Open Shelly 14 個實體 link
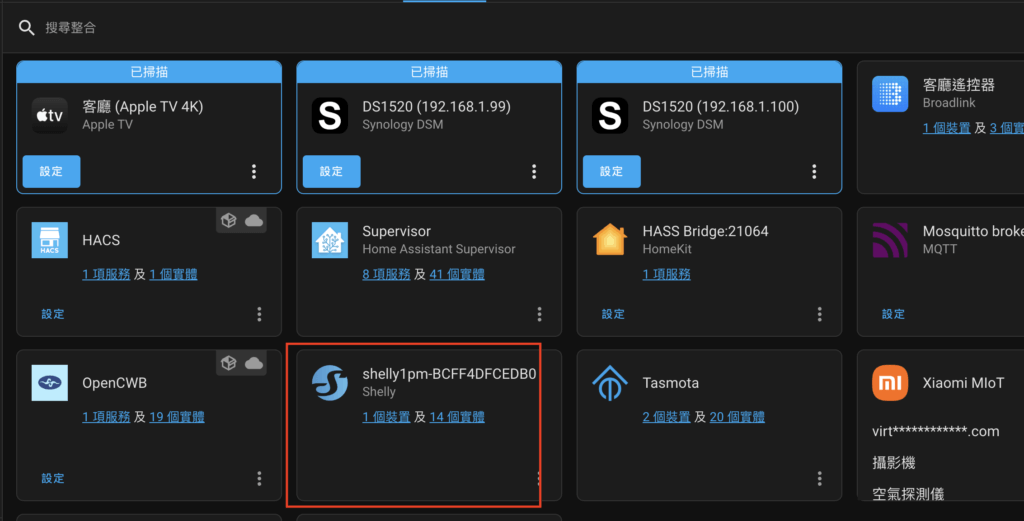This screenshot has width=1024, height=521. 457,417
